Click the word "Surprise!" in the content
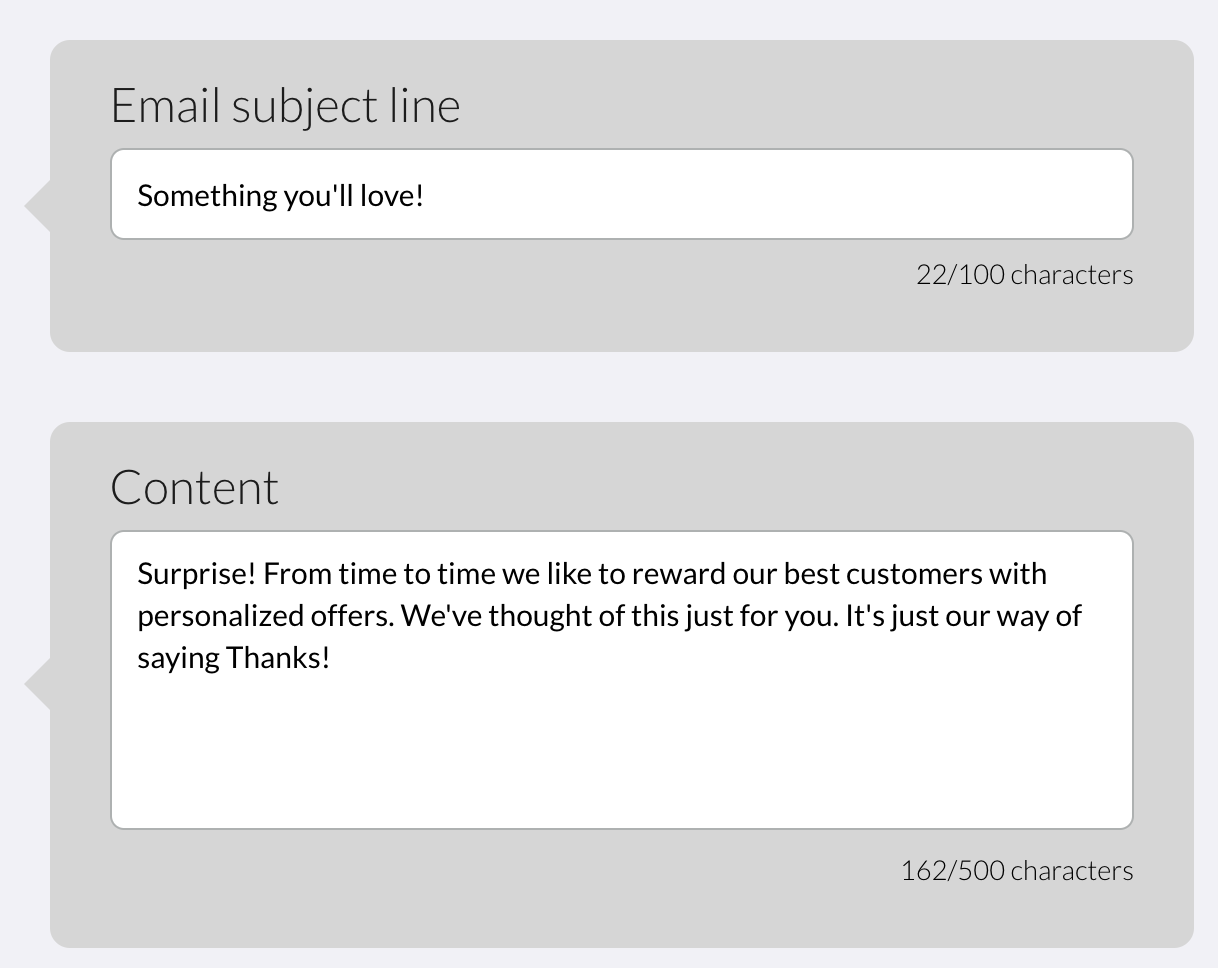The width and height of the screenshot is (1218, 968). coord(197,575)
